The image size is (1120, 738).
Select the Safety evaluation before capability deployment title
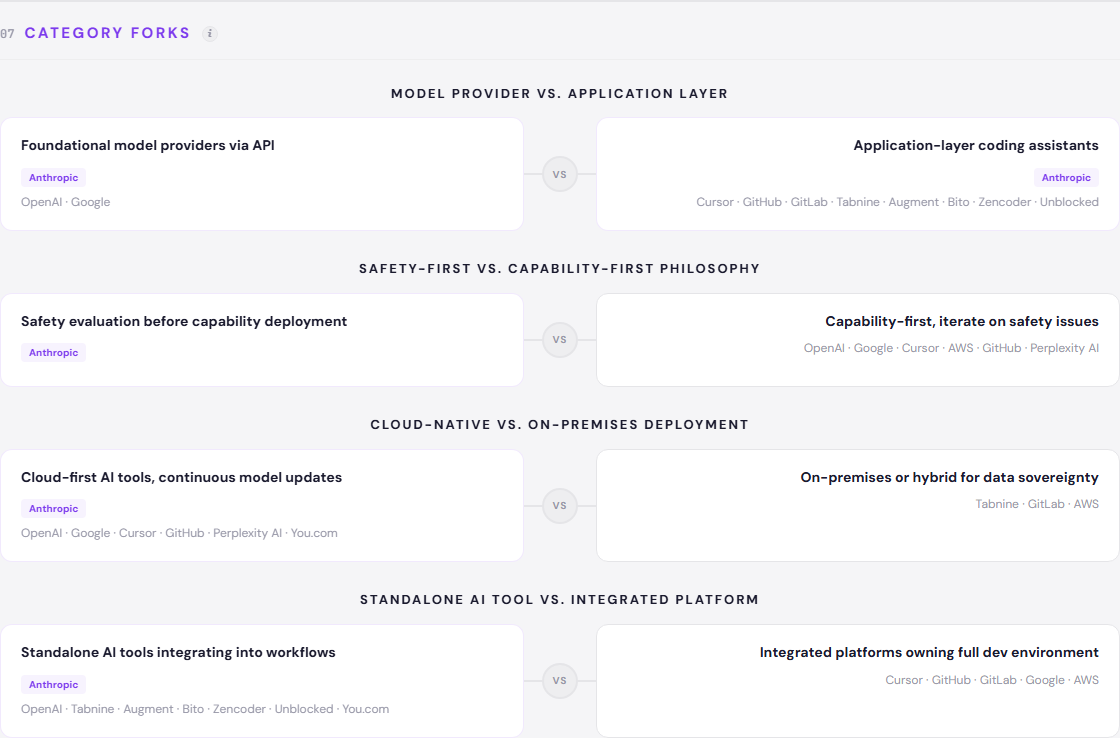(184, 322)
